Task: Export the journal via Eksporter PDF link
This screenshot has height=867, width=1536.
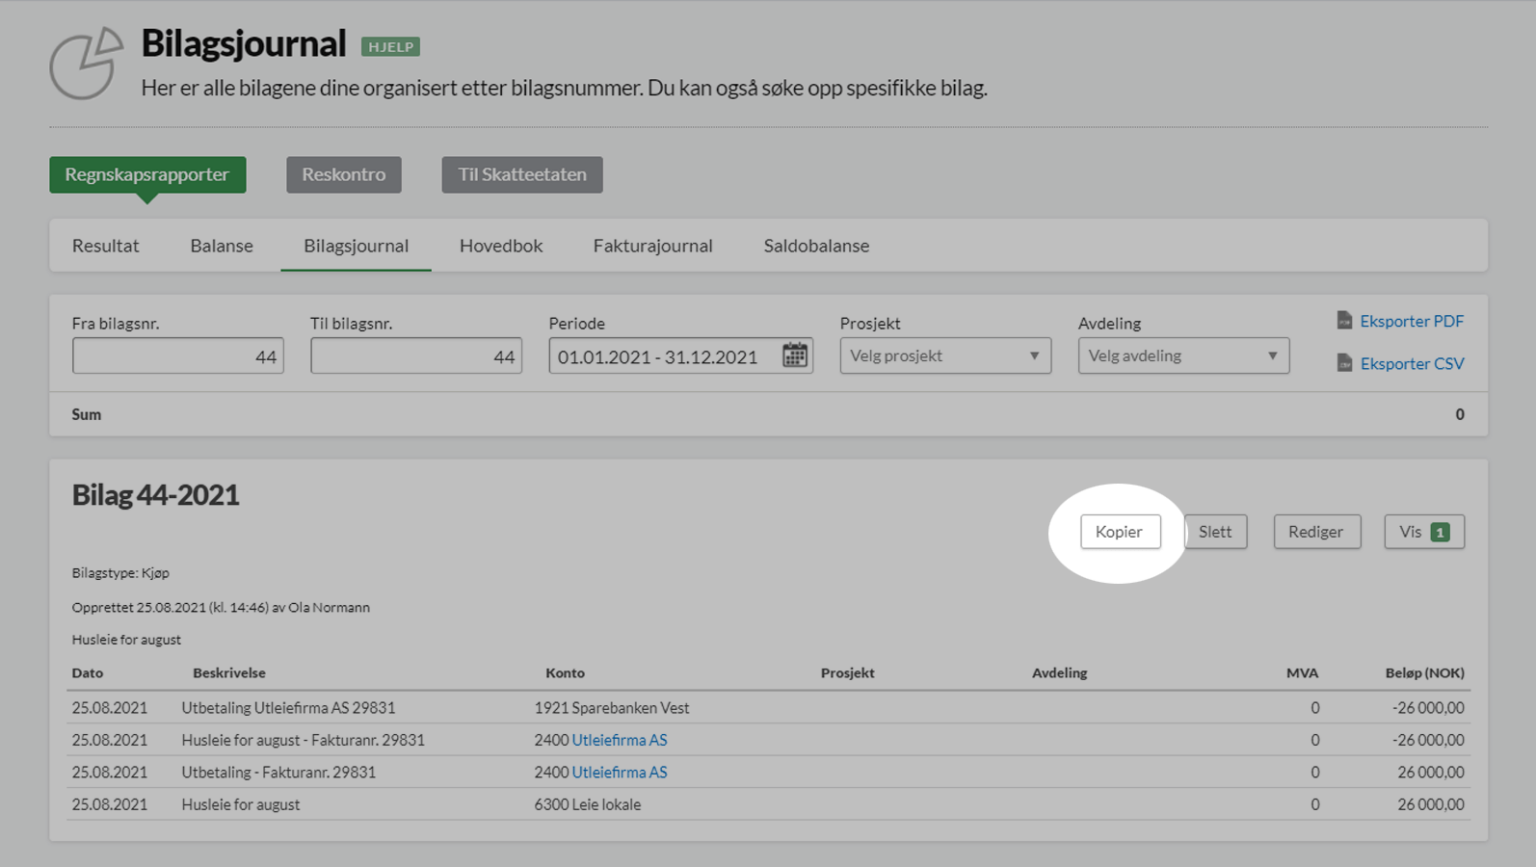Action: [1411, 321]
